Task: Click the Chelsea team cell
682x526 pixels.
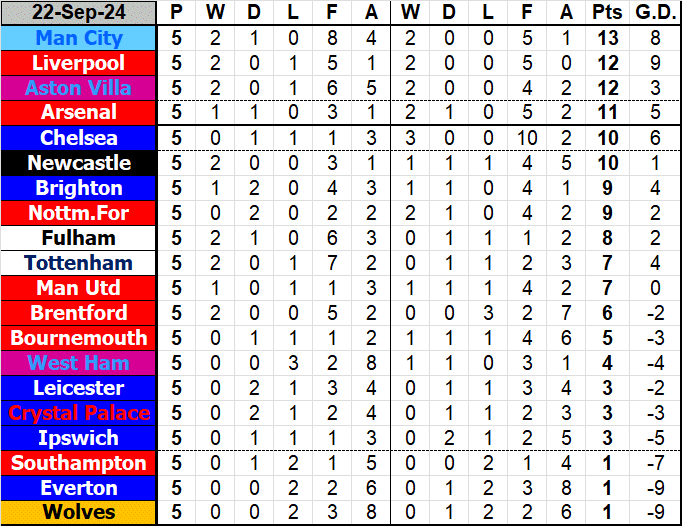Action: 79,138
